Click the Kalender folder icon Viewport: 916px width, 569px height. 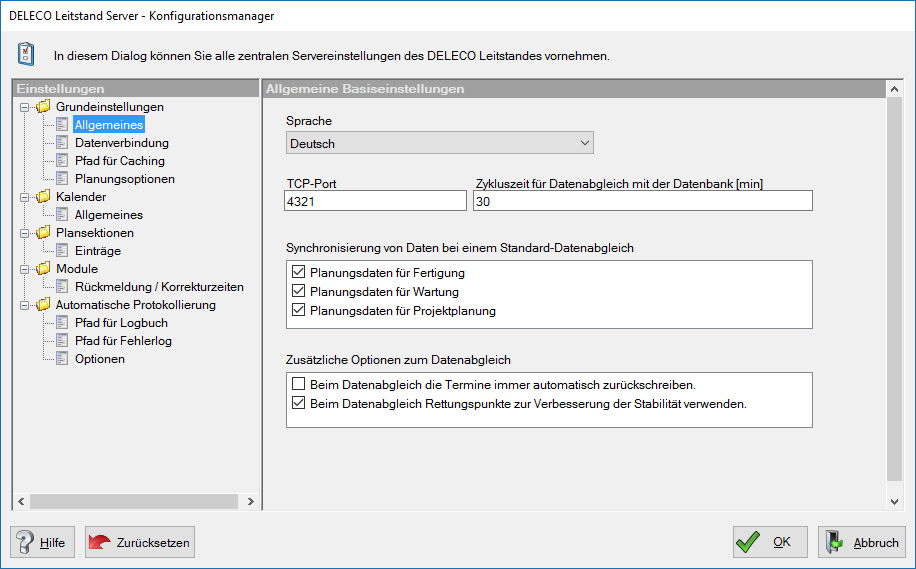click(43, 196)
